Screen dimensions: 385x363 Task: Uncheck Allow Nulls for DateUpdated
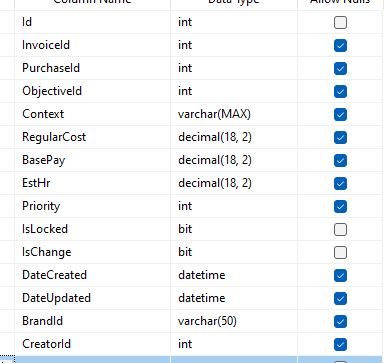tap(340, 298)
